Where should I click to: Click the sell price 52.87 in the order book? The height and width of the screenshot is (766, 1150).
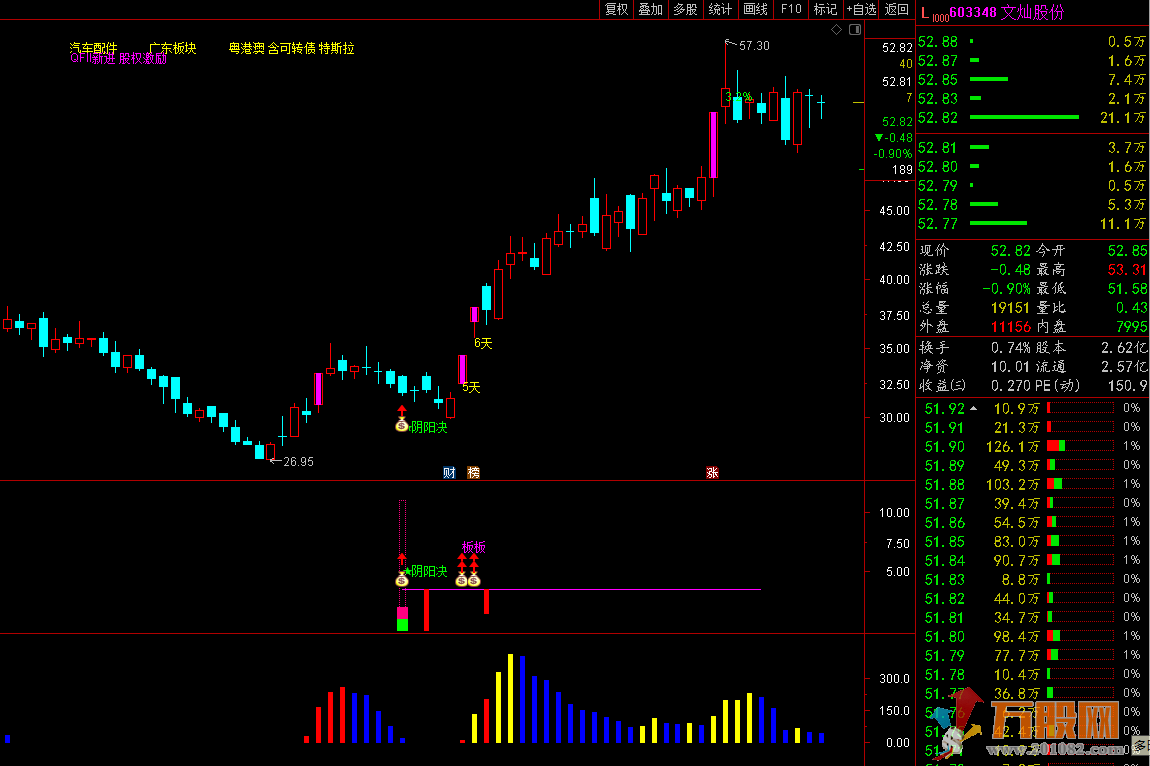coord(938,61)
